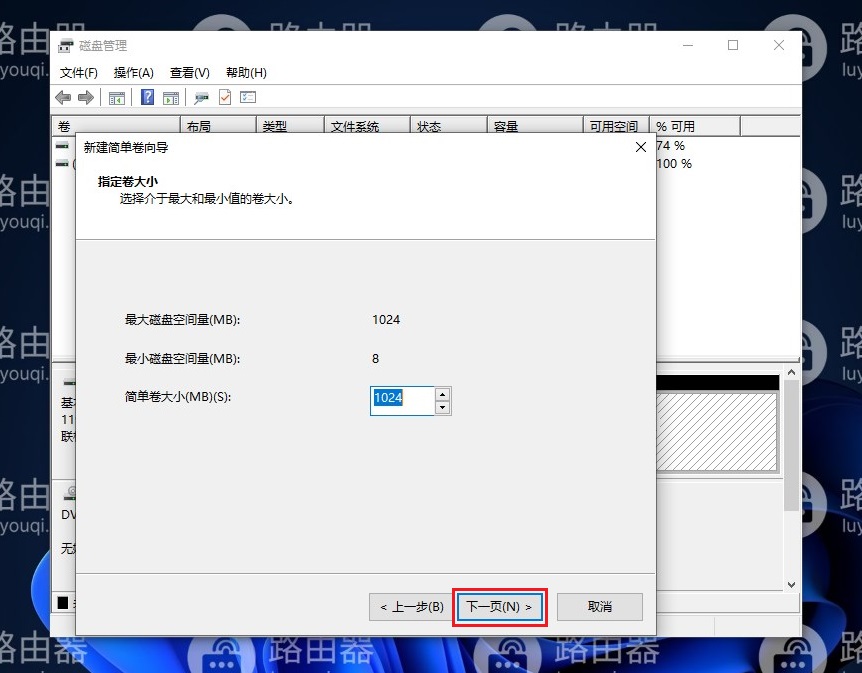Open the 操作(A) menu
The image size is (862, 673).
(x=134, y=73)
